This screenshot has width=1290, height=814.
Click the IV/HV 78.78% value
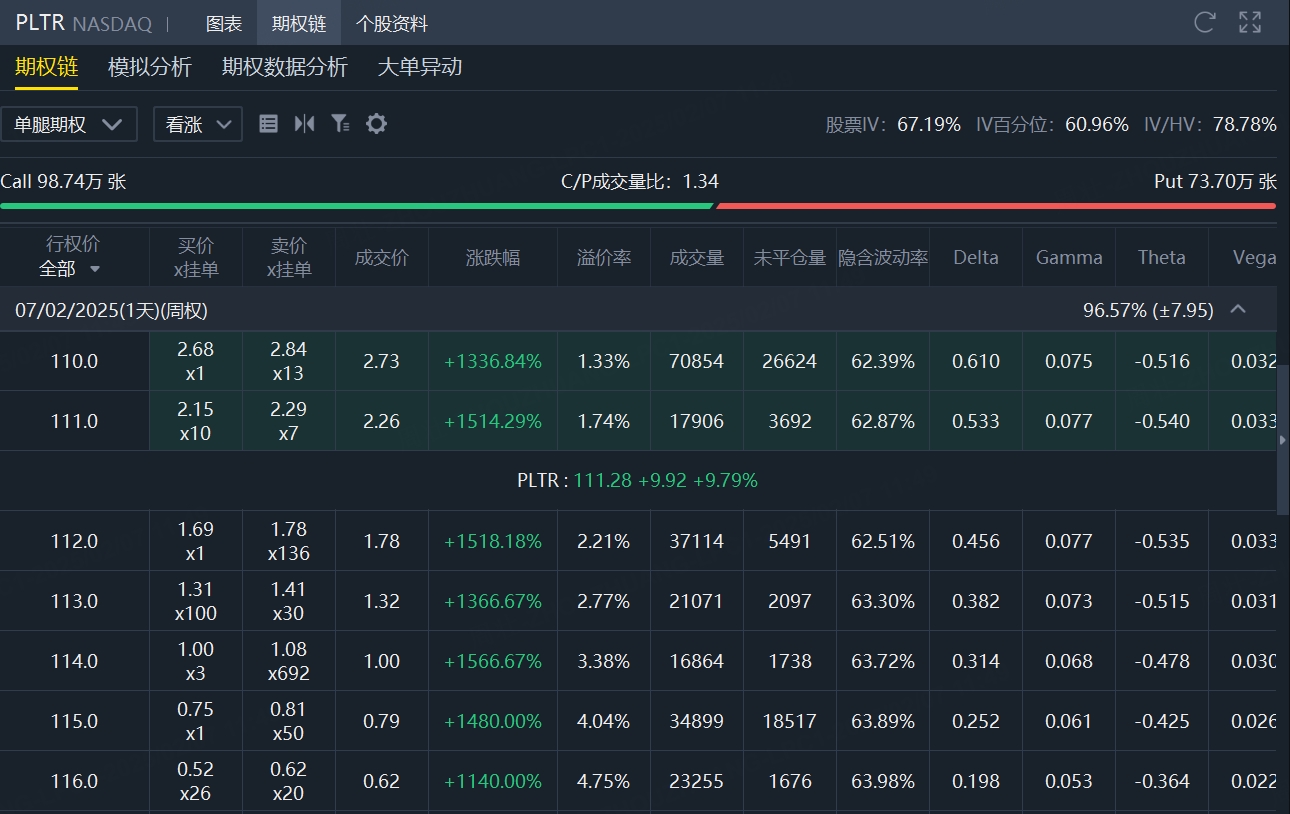1245,124
